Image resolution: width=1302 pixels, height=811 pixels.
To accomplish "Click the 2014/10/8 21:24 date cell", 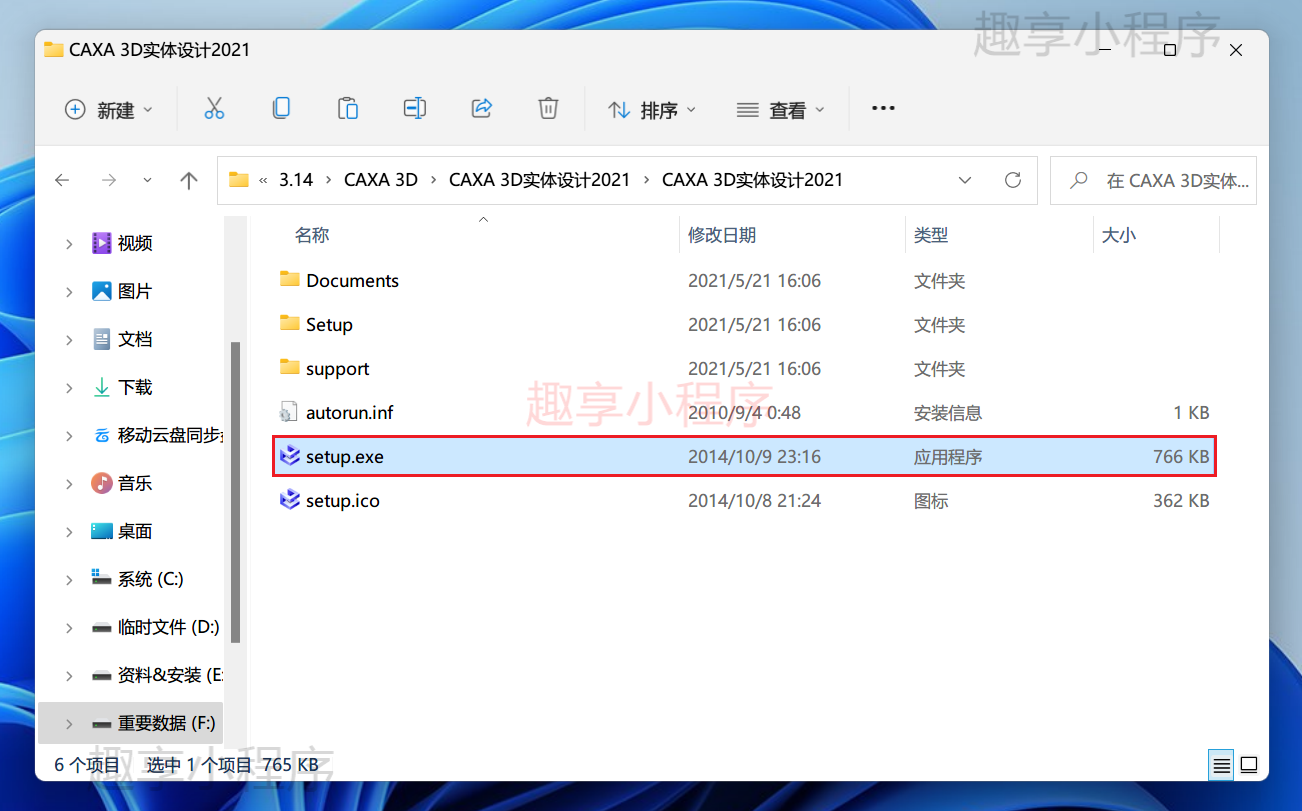I will [754, 500].
